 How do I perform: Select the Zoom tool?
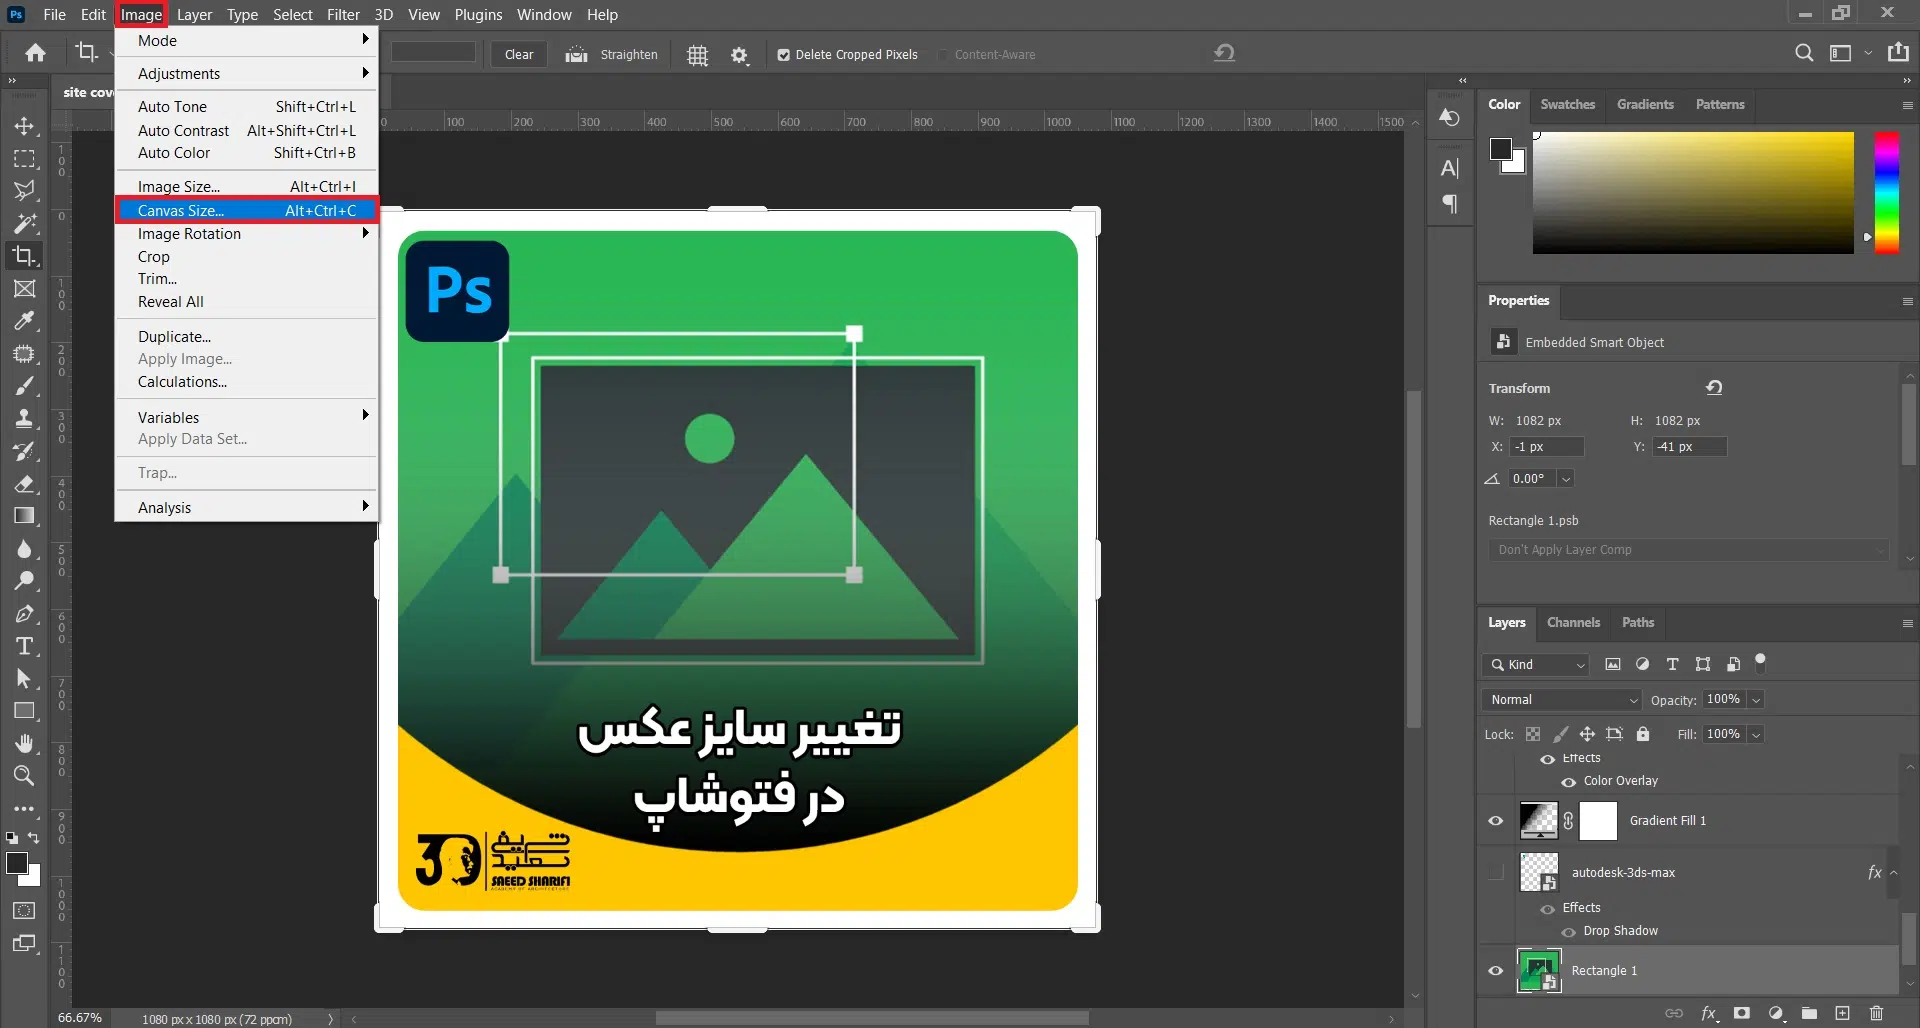[24, 775]
